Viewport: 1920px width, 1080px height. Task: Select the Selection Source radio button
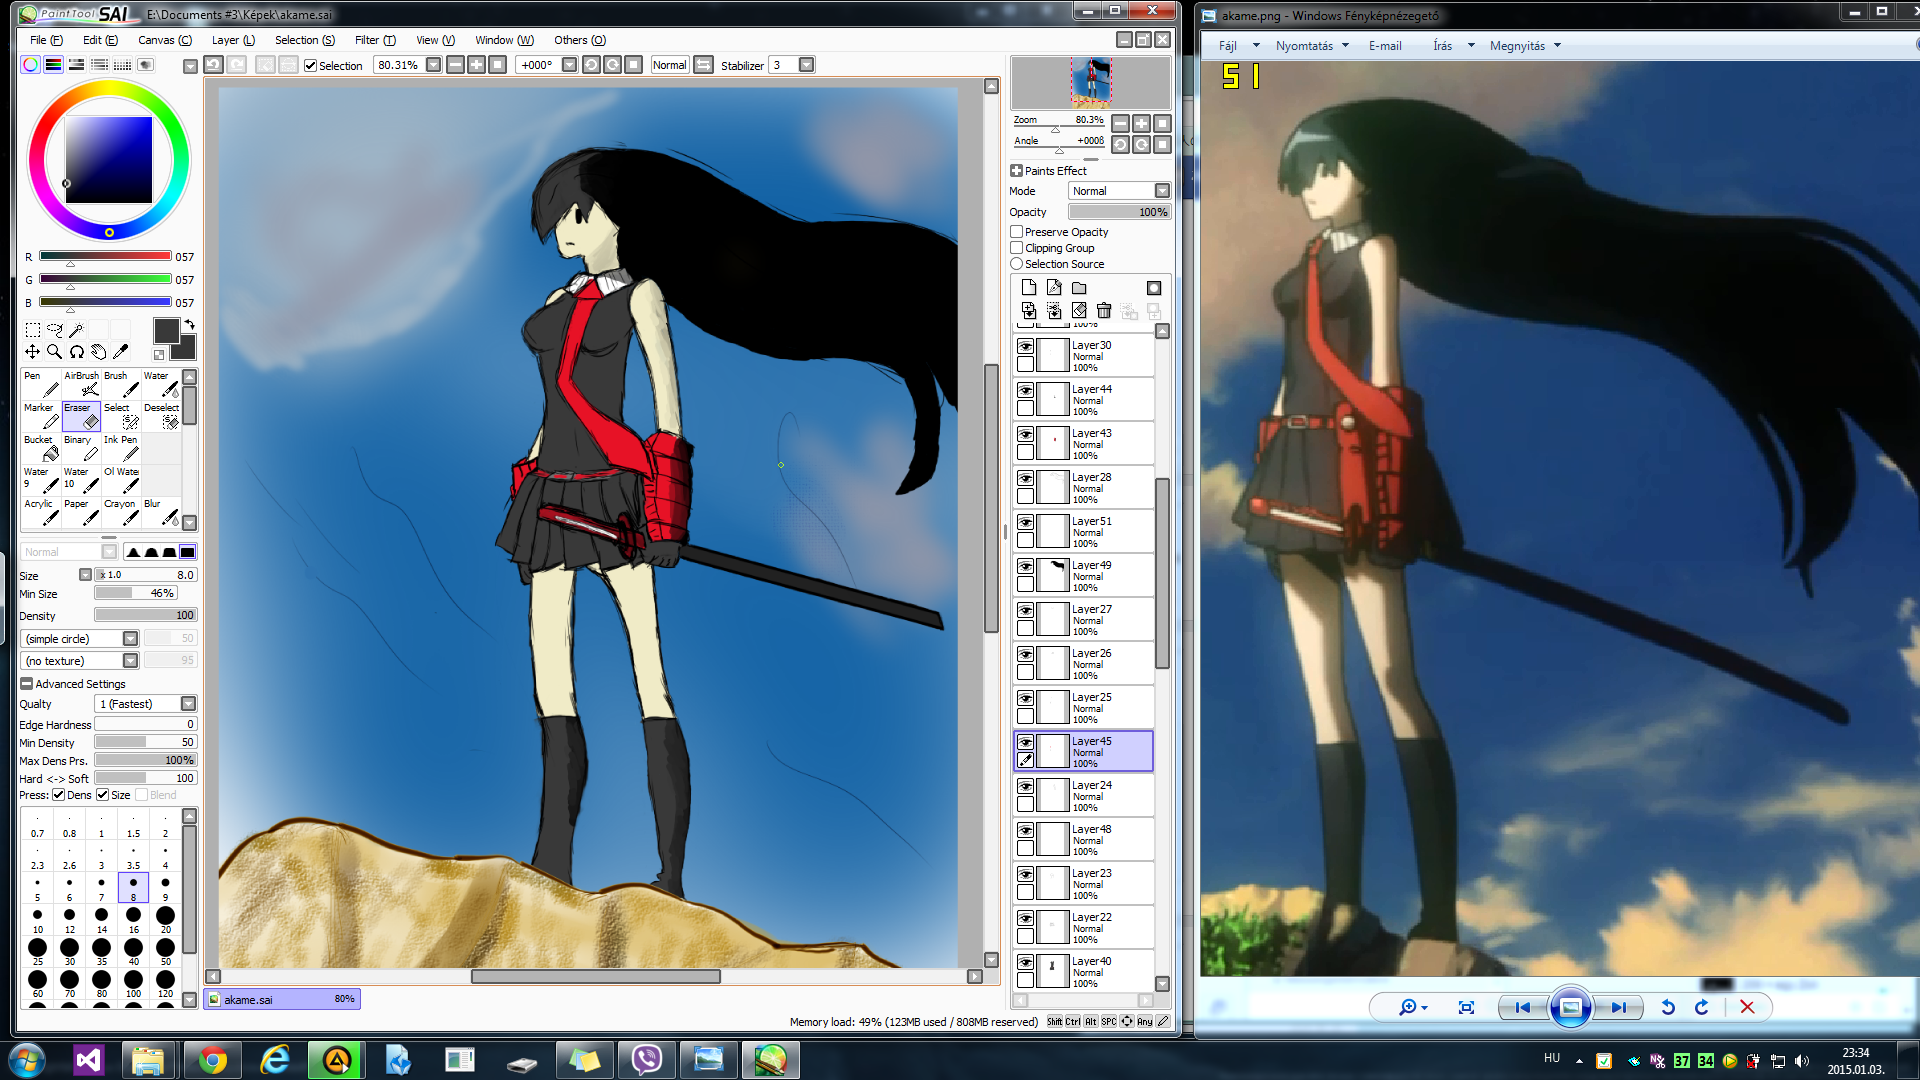point(1016,264)
